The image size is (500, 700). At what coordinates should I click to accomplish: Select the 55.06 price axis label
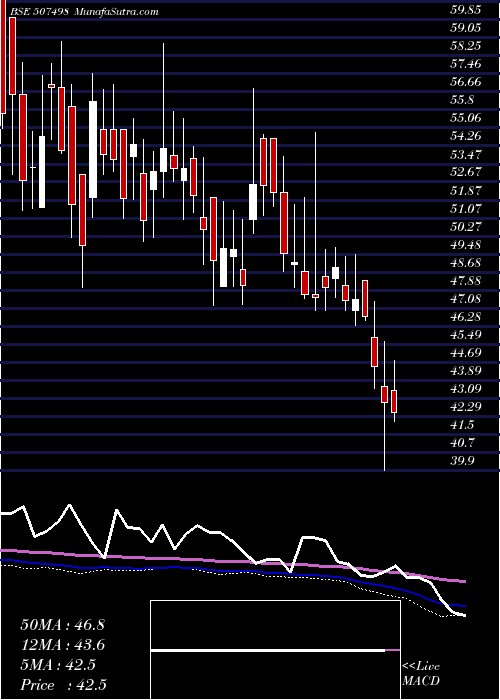[465, 118]
